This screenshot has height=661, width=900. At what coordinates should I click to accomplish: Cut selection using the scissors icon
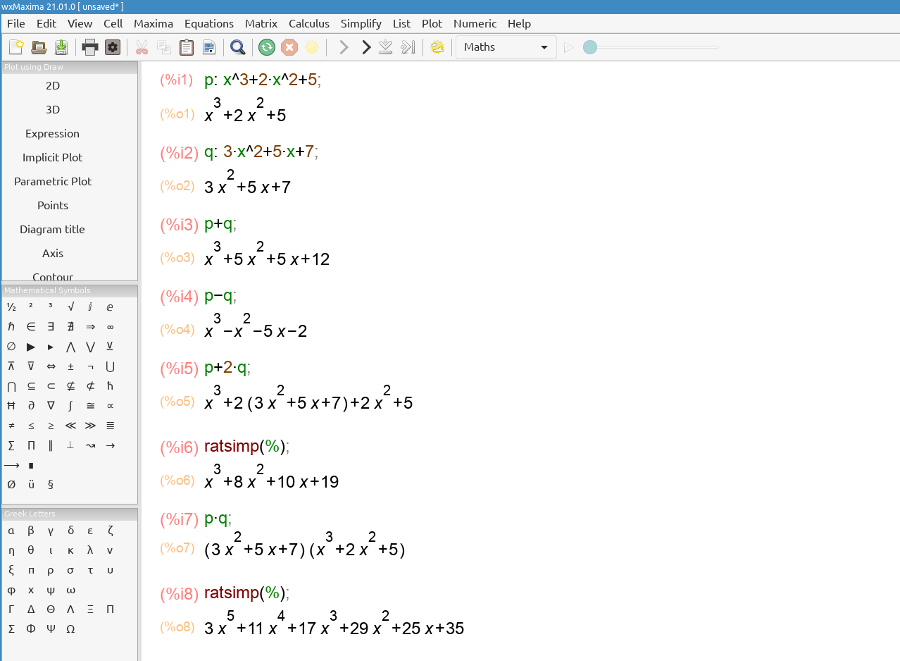[143, 46]
